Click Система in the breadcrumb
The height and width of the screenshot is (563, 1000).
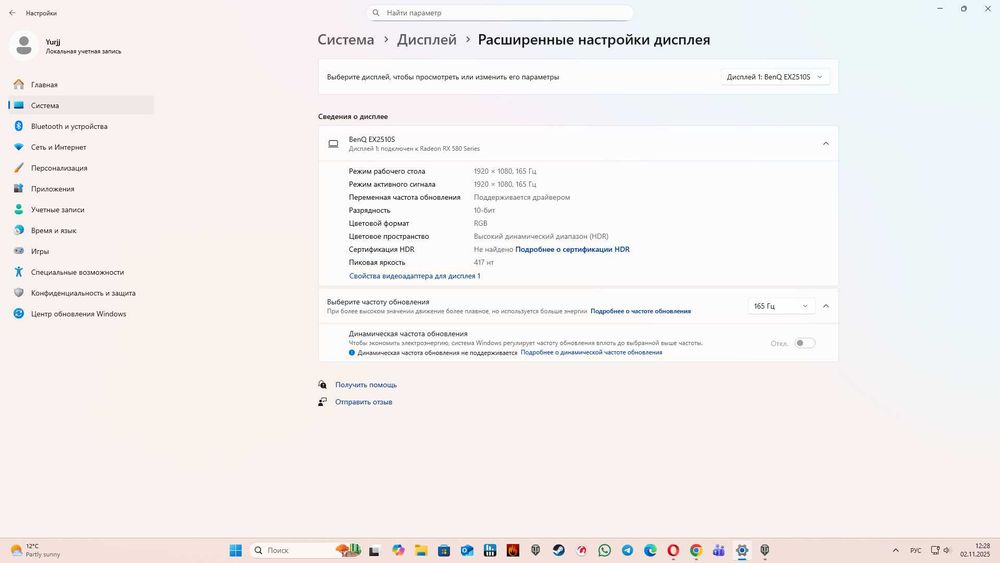[x=346, y=40]
